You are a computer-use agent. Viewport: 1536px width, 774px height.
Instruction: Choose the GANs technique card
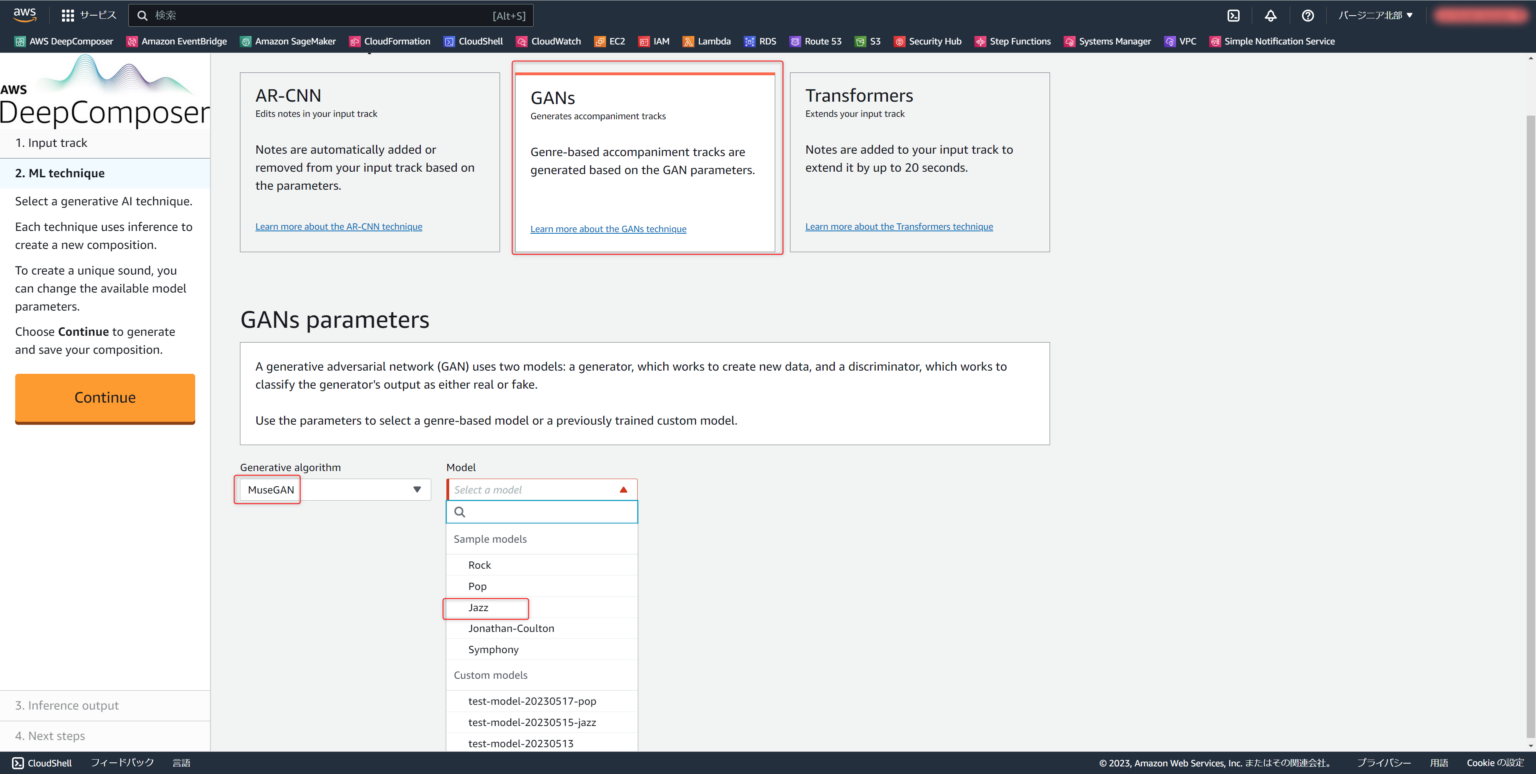(646, 161)
